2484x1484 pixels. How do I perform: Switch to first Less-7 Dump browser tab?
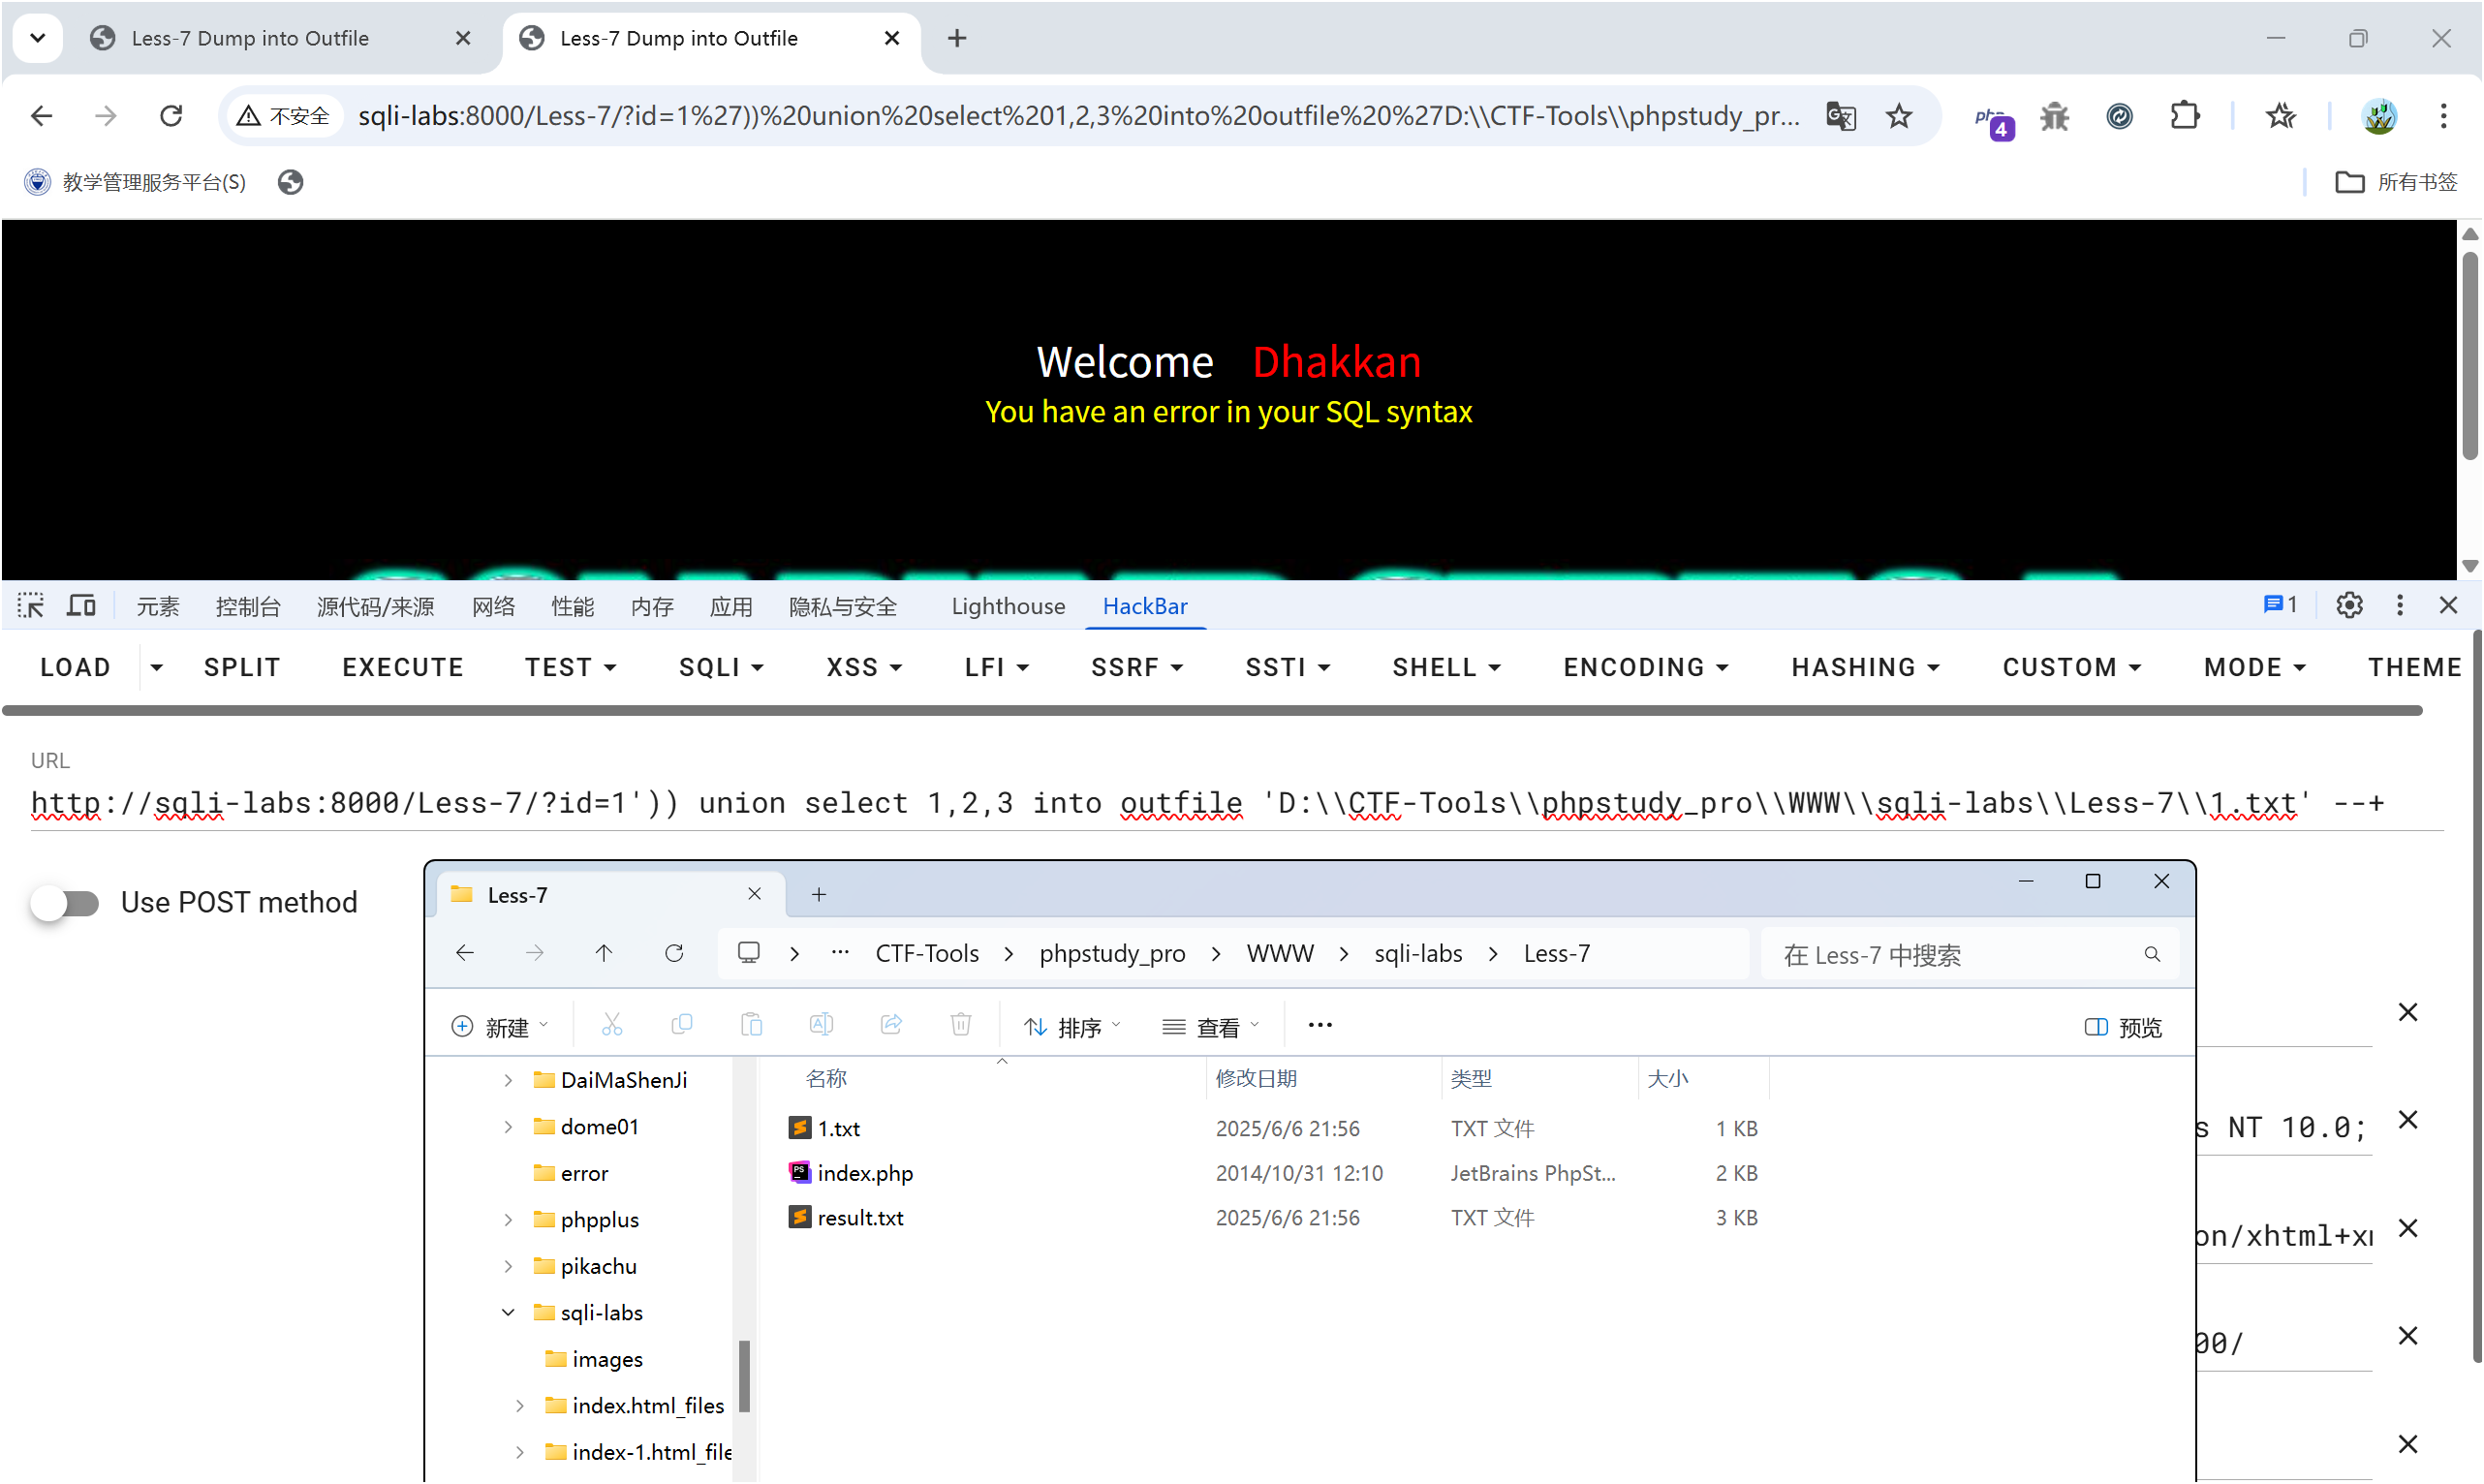(250, 38)
